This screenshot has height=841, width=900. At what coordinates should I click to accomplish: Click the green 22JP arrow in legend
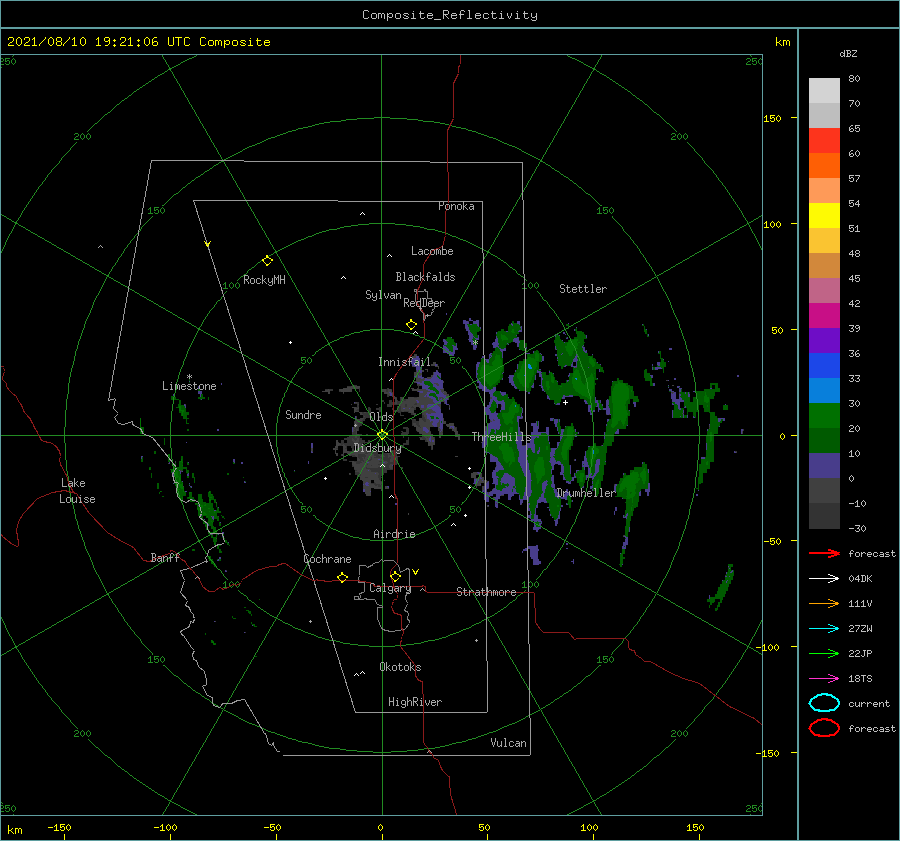coord(824,653)
